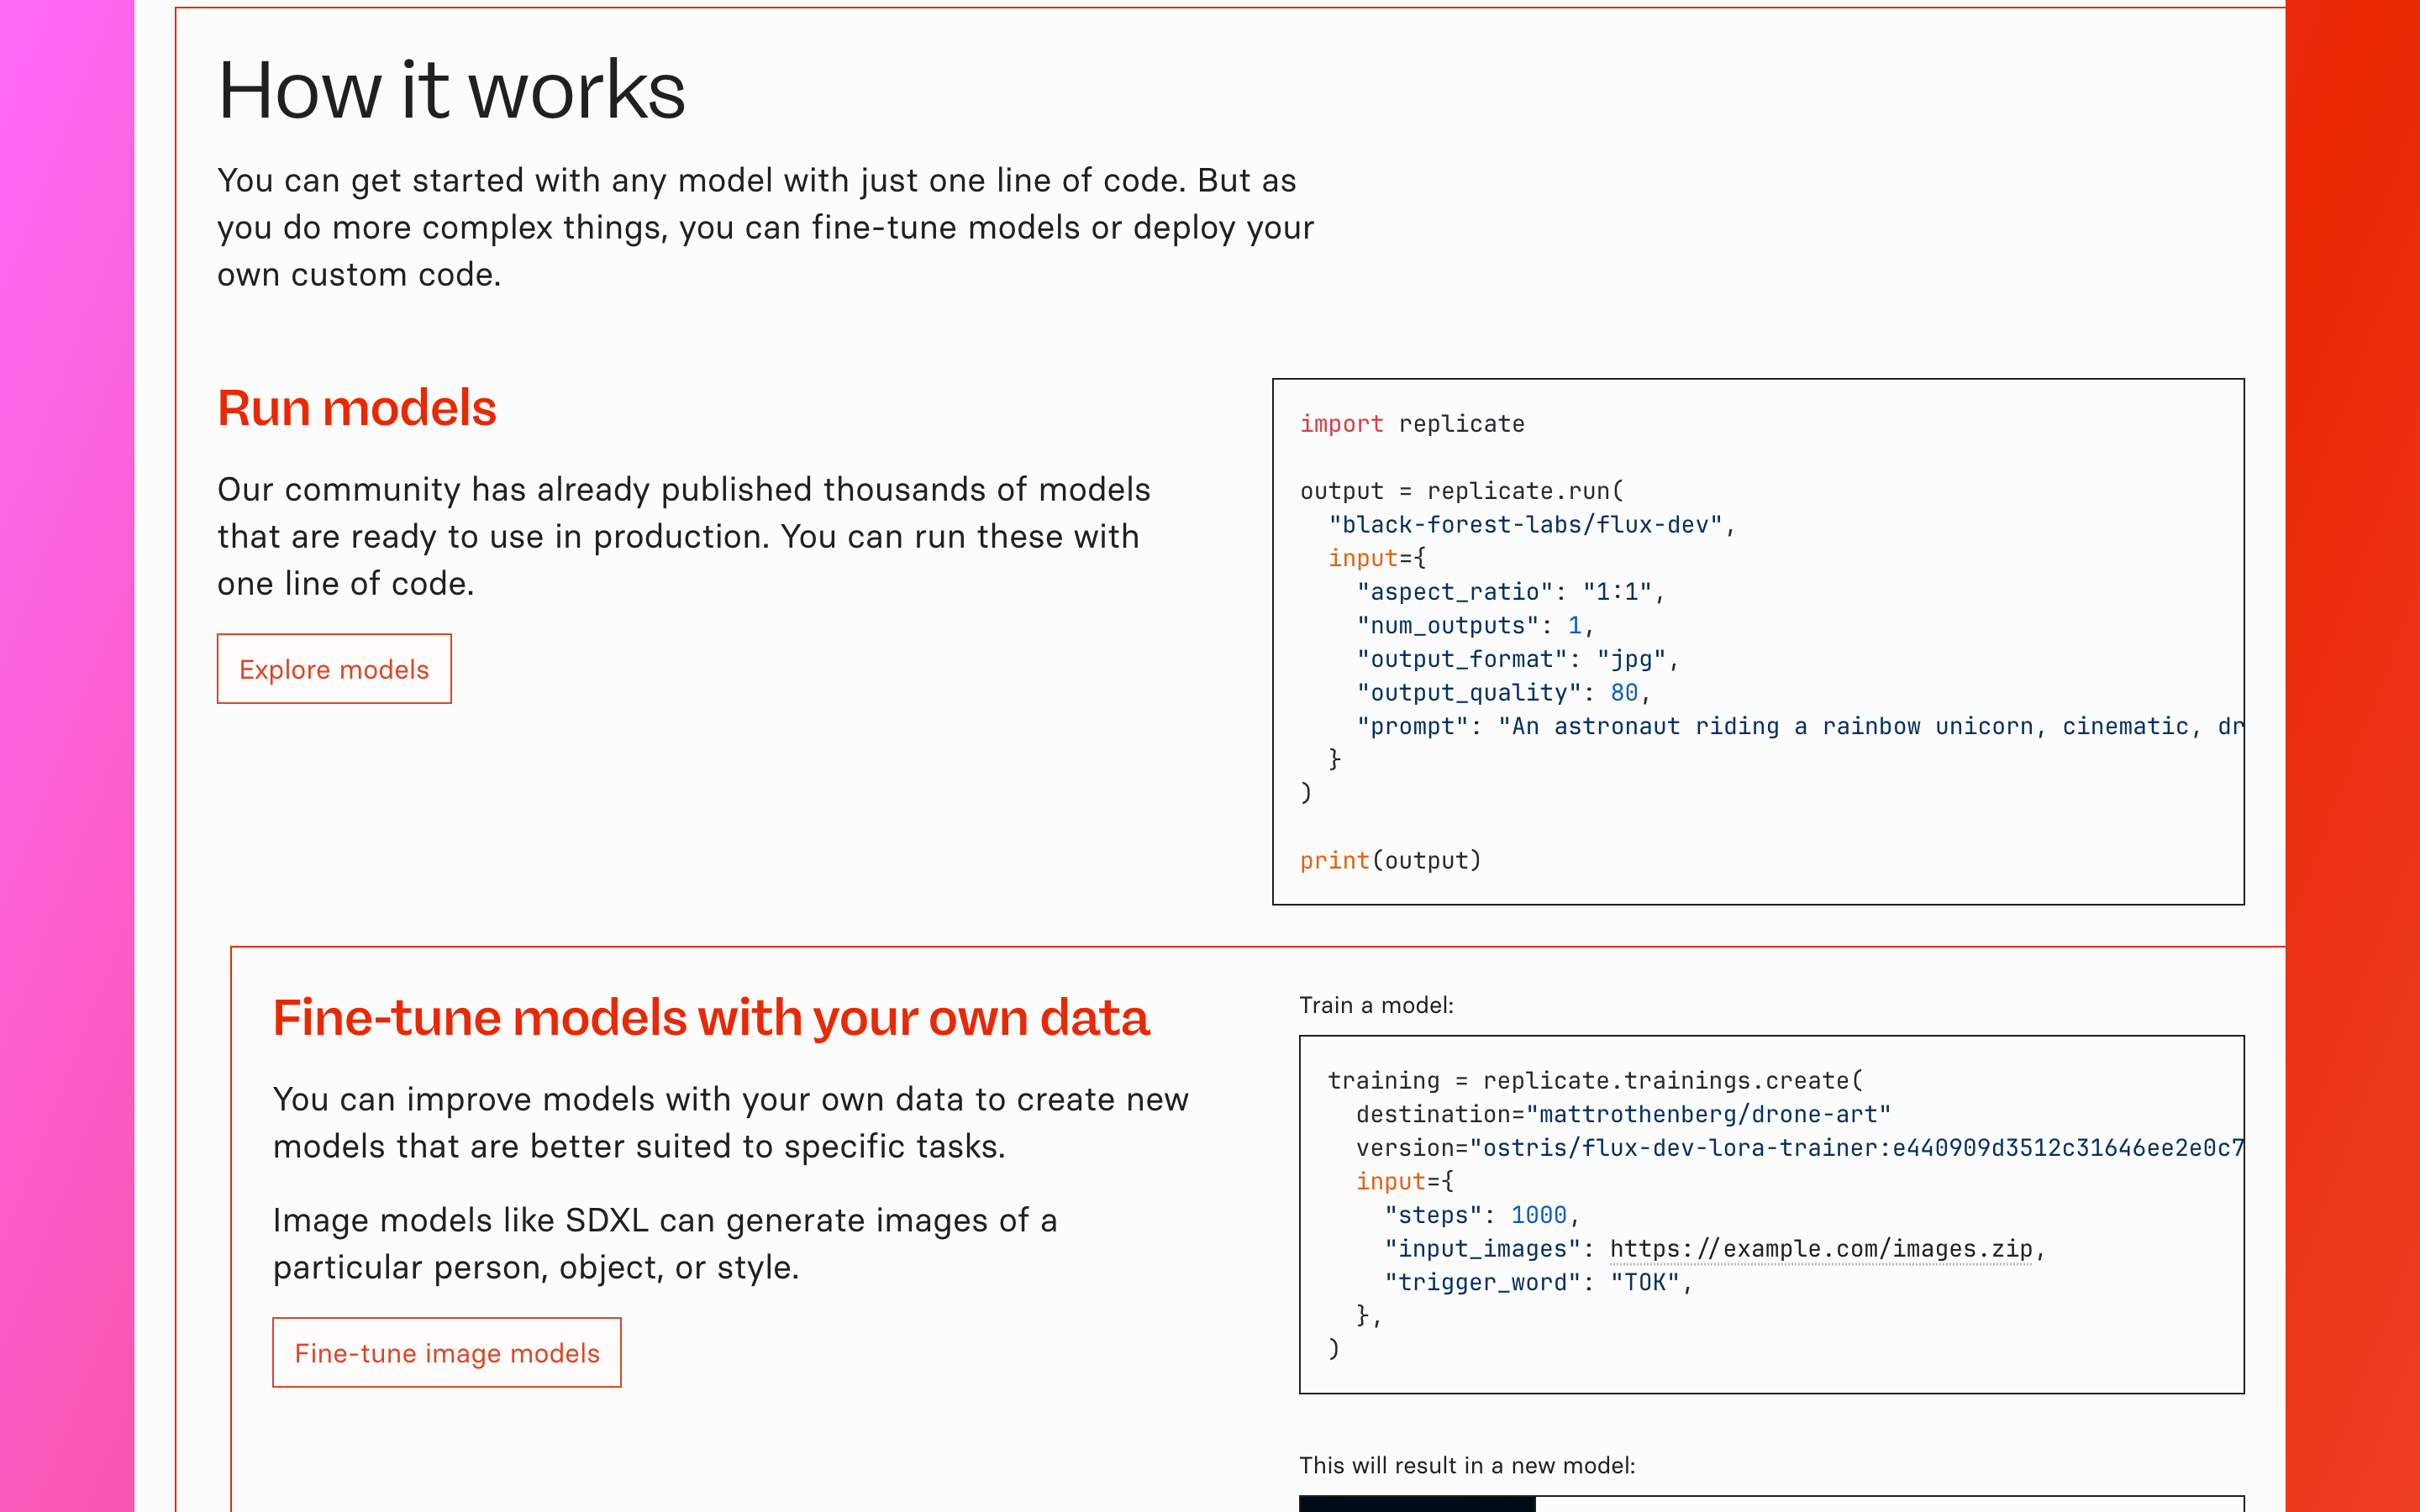Follow the example.com/images.zip link in code
2420x1512 pixels.
click(x=1821, y=1249)
